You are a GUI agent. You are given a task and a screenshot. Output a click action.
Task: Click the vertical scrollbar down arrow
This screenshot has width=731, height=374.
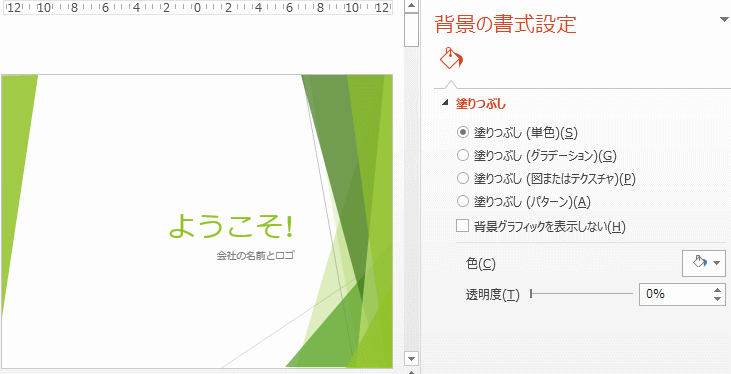click(x=411, y=359)
